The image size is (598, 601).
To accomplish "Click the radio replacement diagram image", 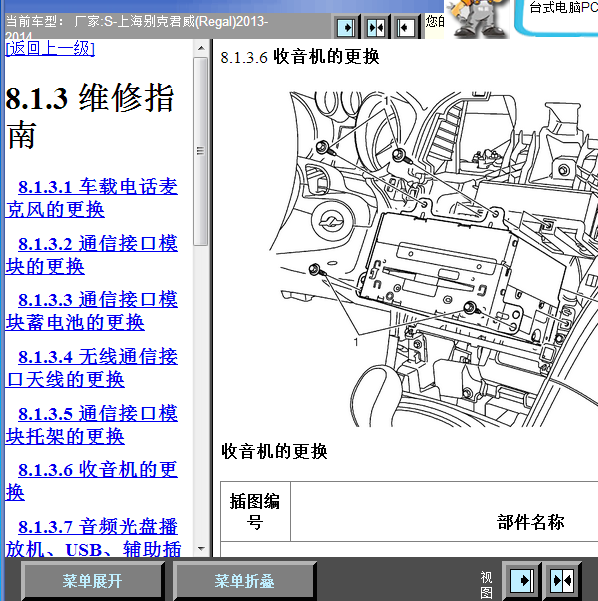I will [433, 259].
